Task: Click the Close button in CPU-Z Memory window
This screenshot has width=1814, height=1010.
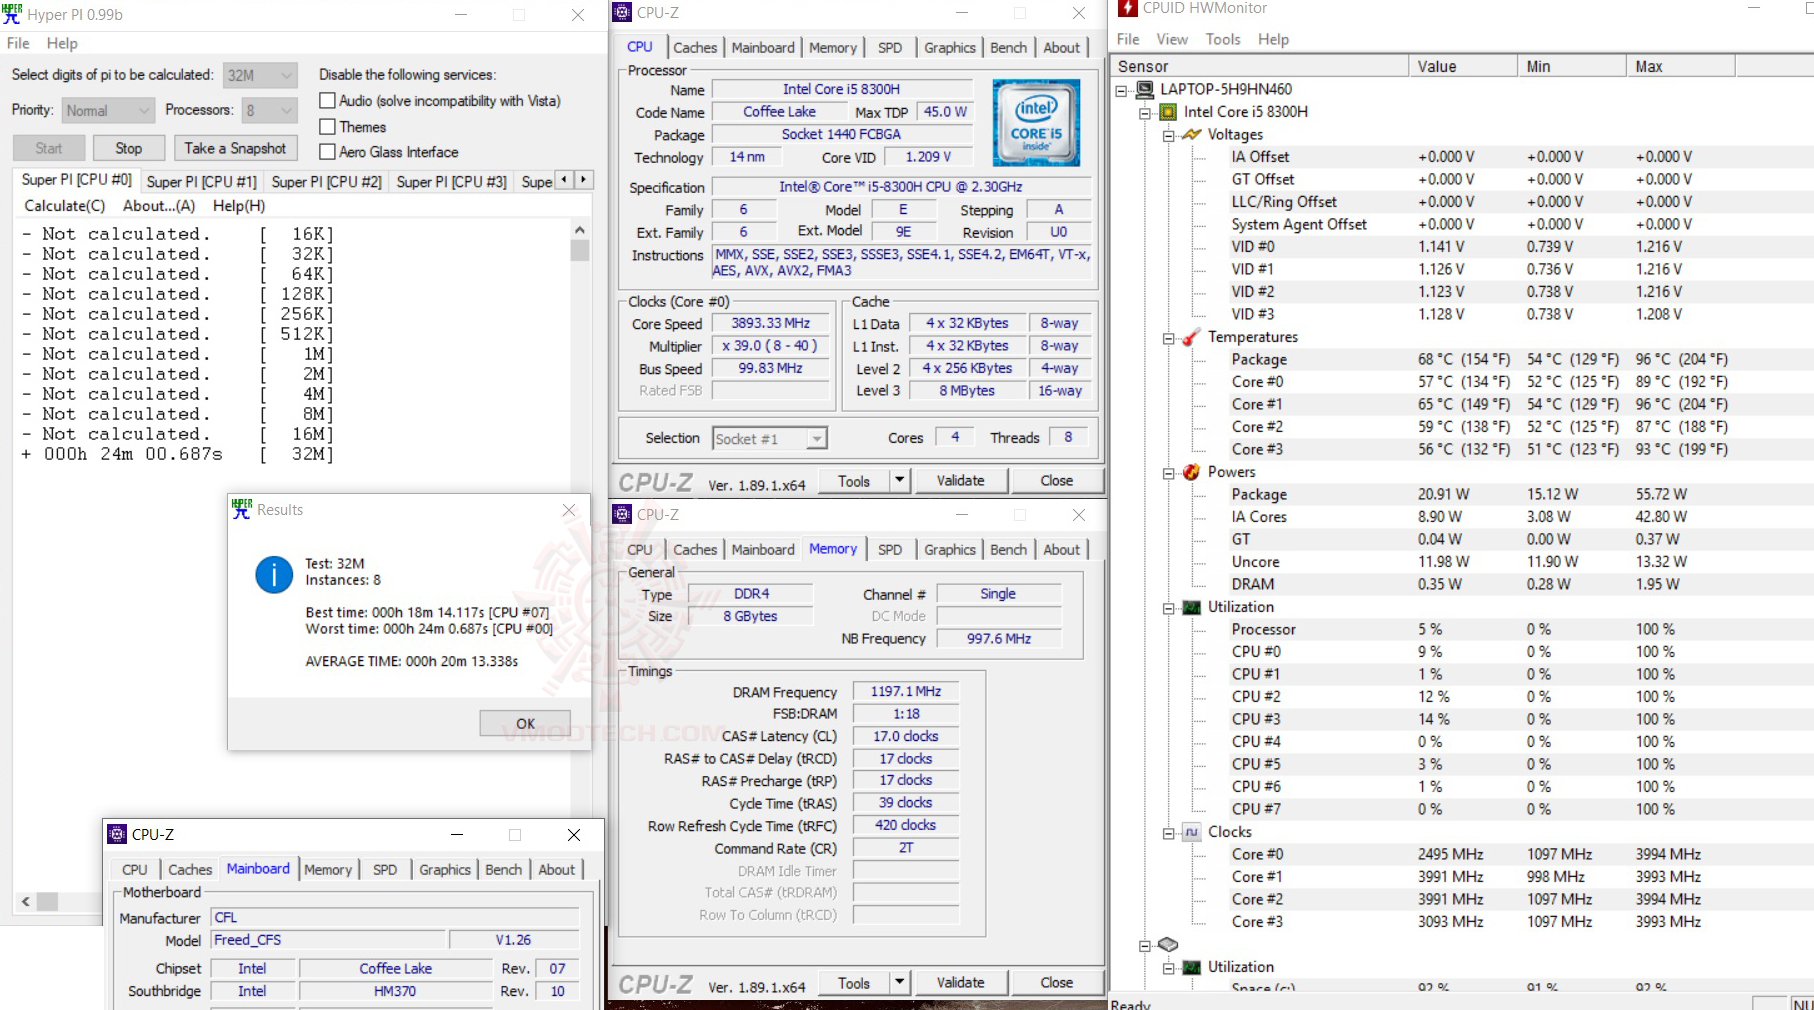Action: [1057, 983]
